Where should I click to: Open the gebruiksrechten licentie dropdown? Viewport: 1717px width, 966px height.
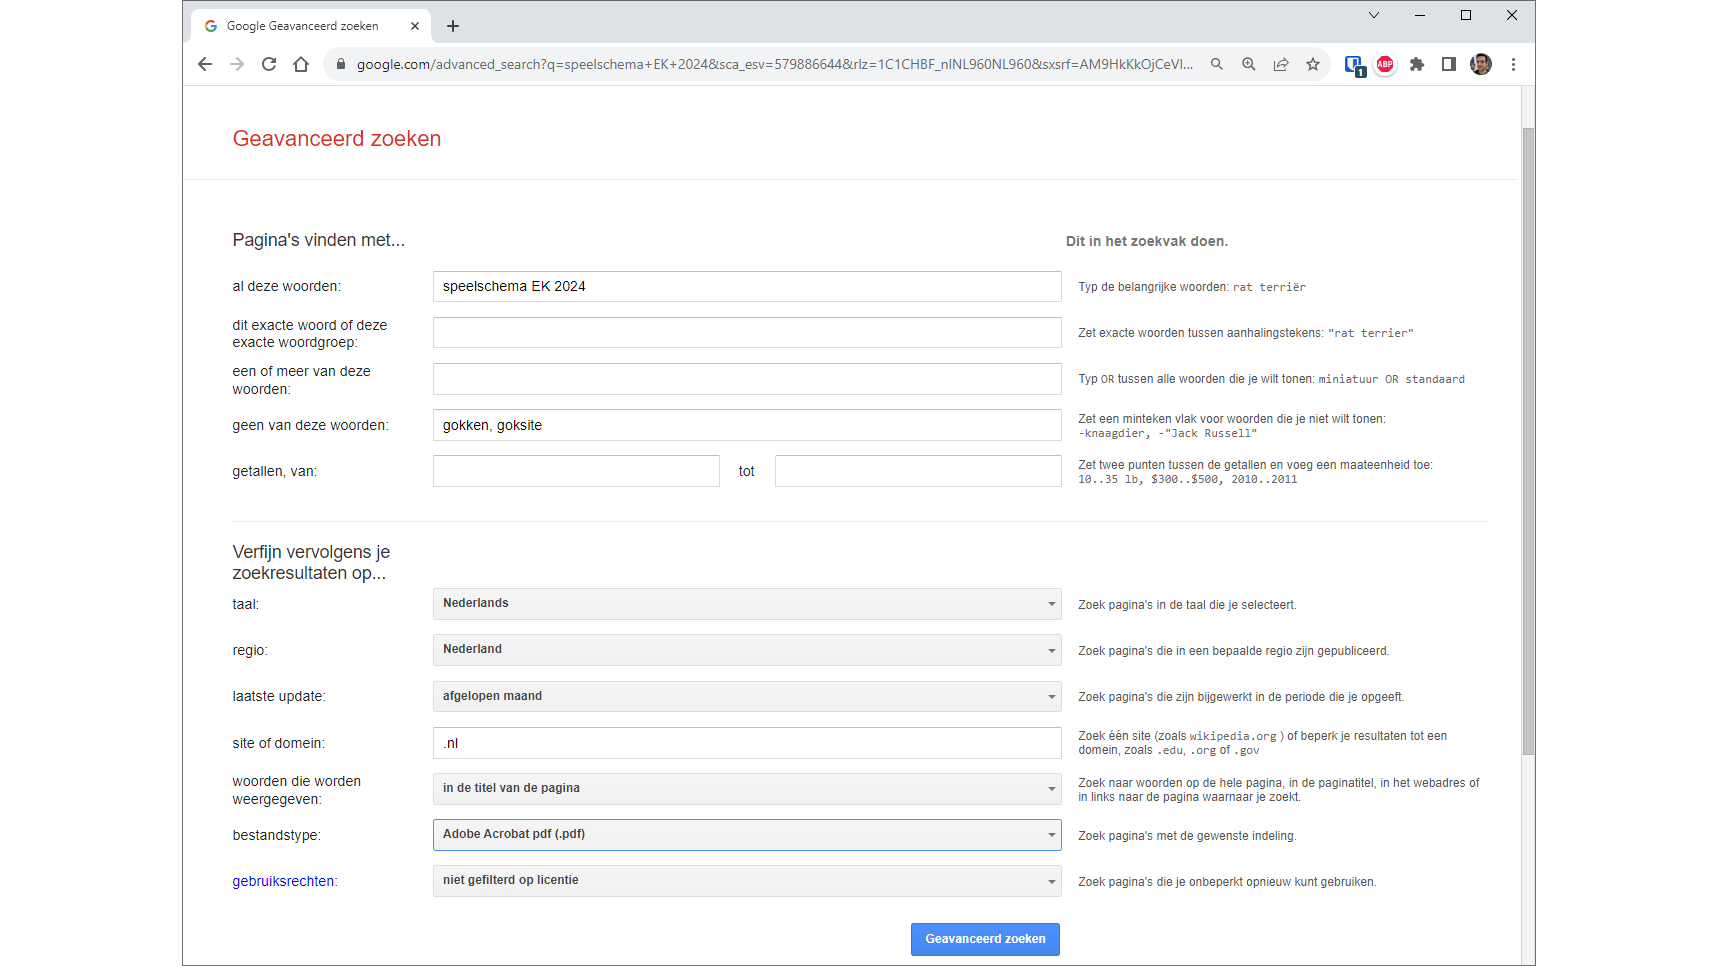746,881
